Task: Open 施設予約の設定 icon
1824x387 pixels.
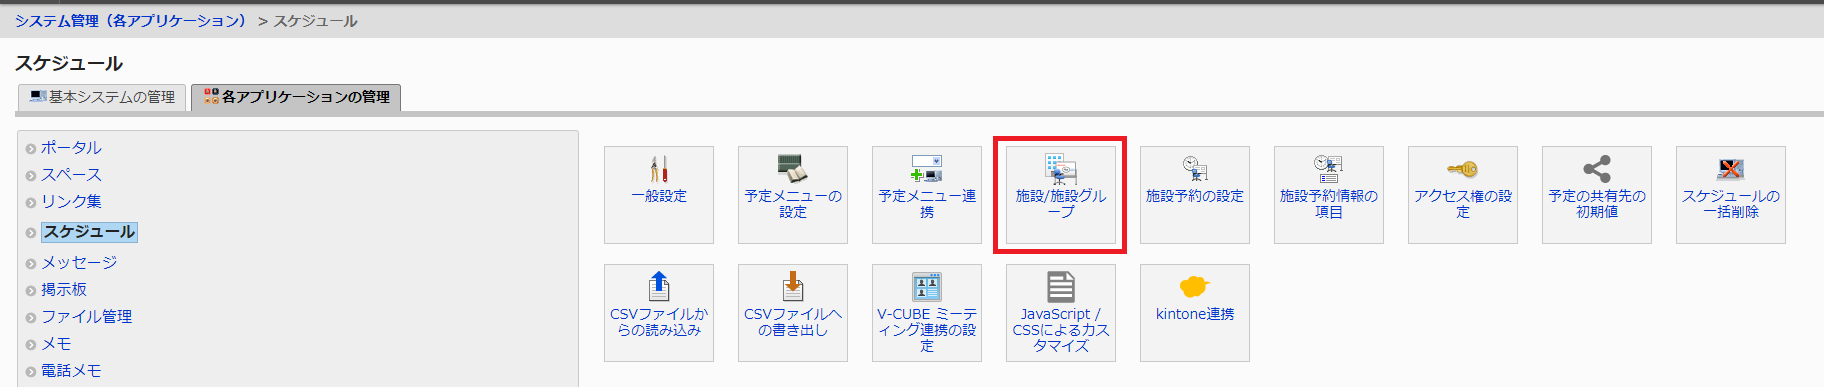Action: (x=1195, y=168)
